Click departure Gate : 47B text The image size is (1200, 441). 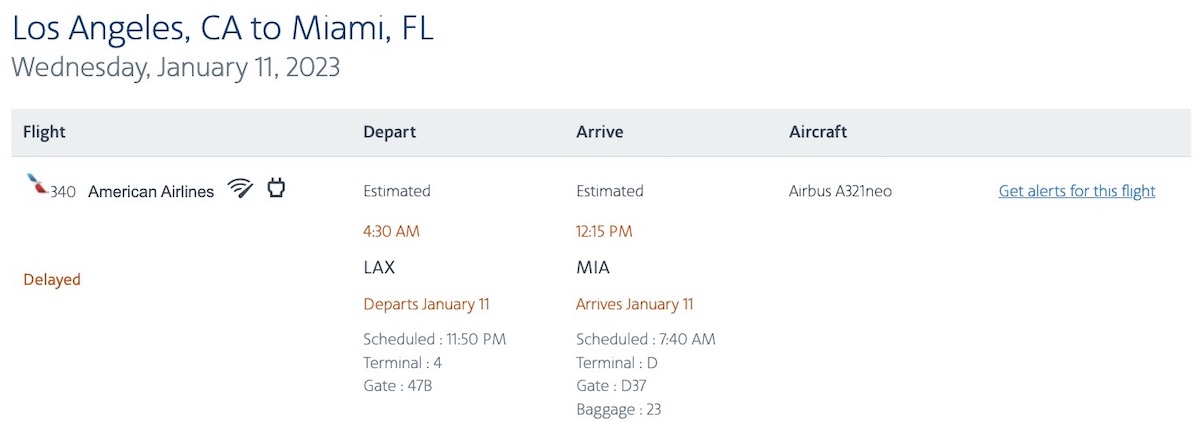click(x=398, y=385)
